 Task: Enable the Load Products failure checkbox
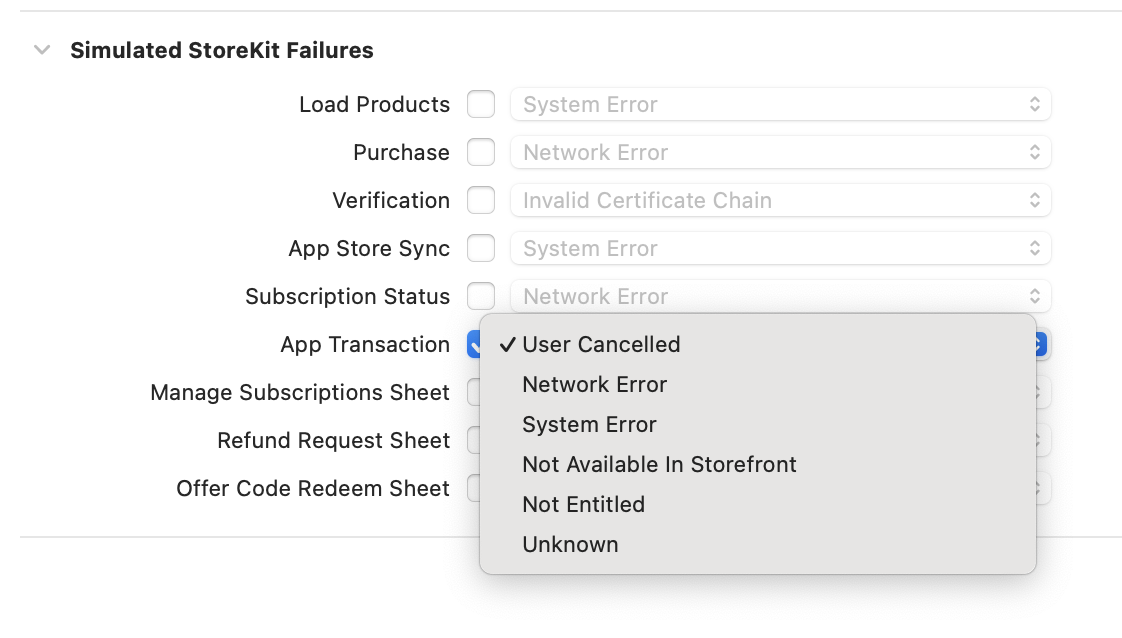481,104
